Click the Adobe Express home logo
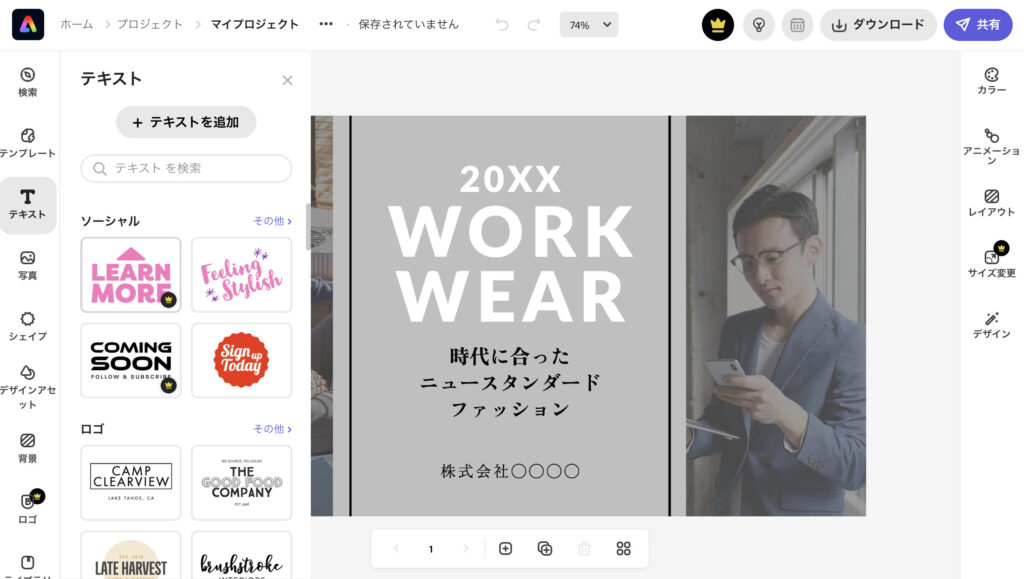The image size is (1024, 579). coord(28,25)
